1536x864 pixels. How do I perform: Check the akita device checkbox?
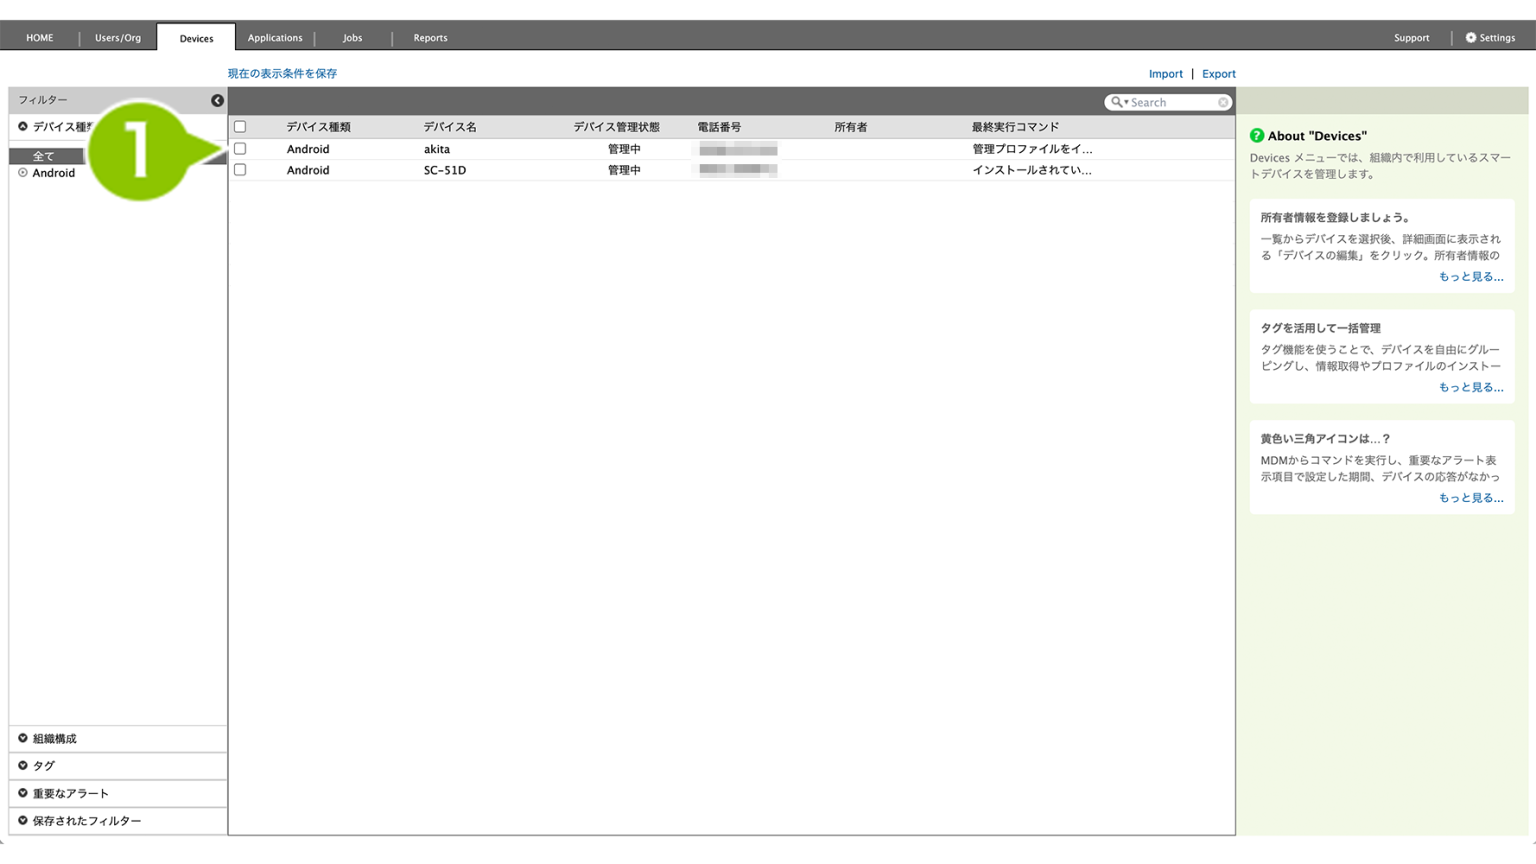tap(240, 149)
